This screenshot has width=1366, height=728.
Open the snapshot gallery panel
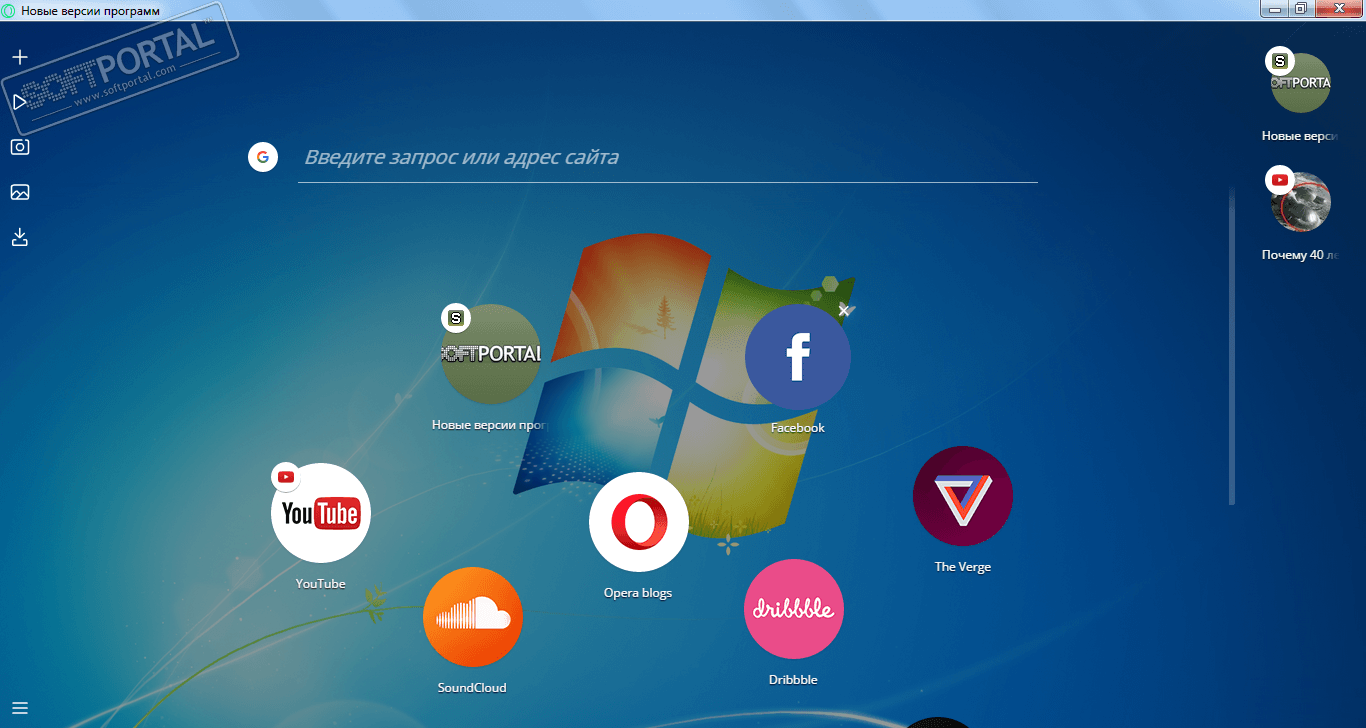pyautogui.click(x=19, y=192)
